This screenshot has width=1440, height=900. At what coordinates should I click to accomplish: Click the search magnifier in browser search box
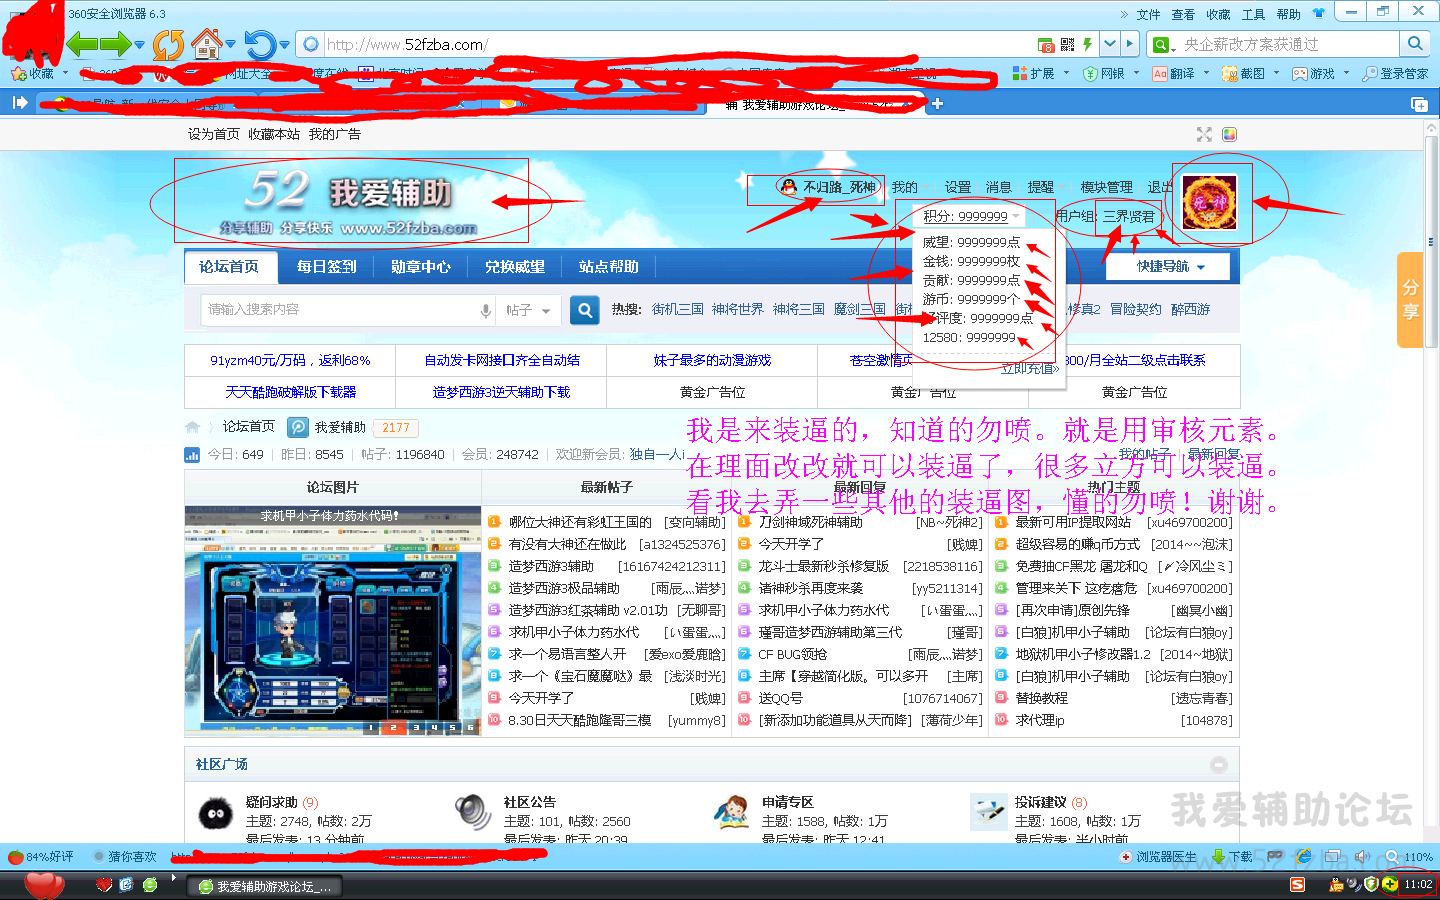1414,44
